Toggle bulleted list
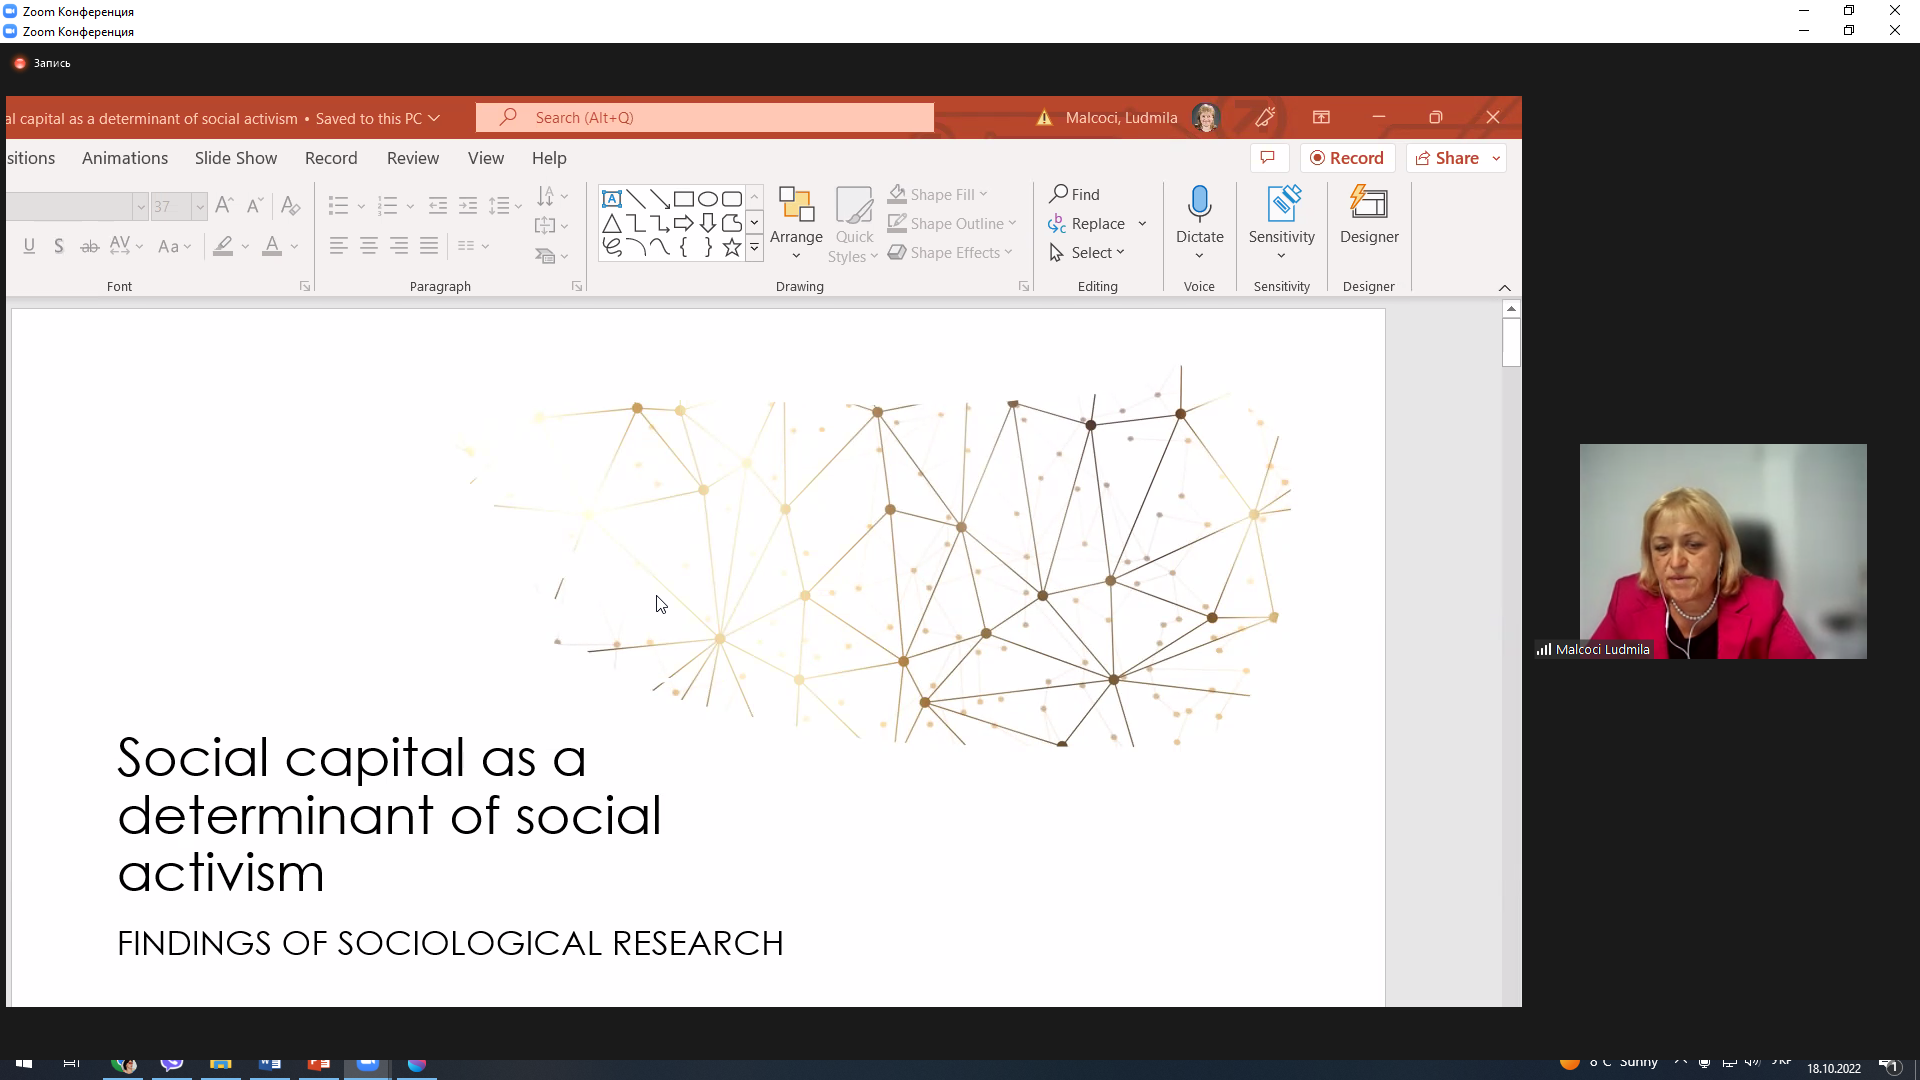 coord(339,206)
